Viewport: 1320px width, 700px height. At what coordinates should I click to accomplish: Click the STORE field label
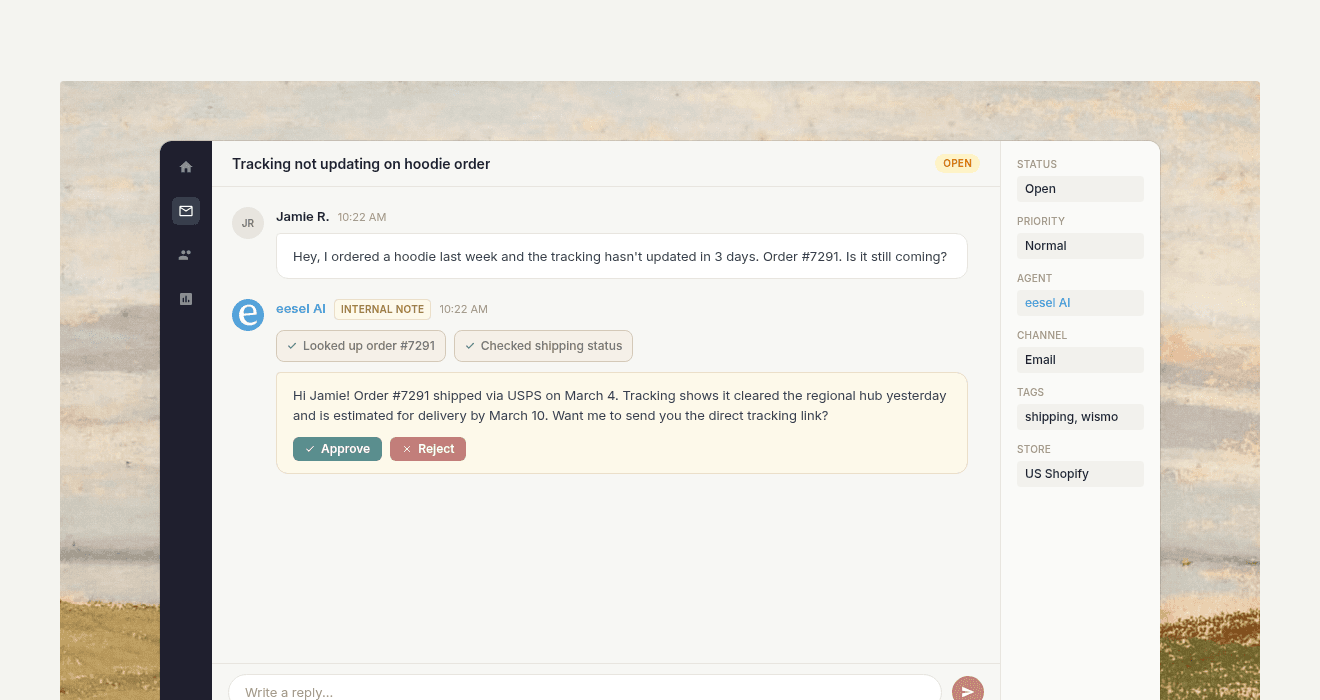click(1034, 449)
